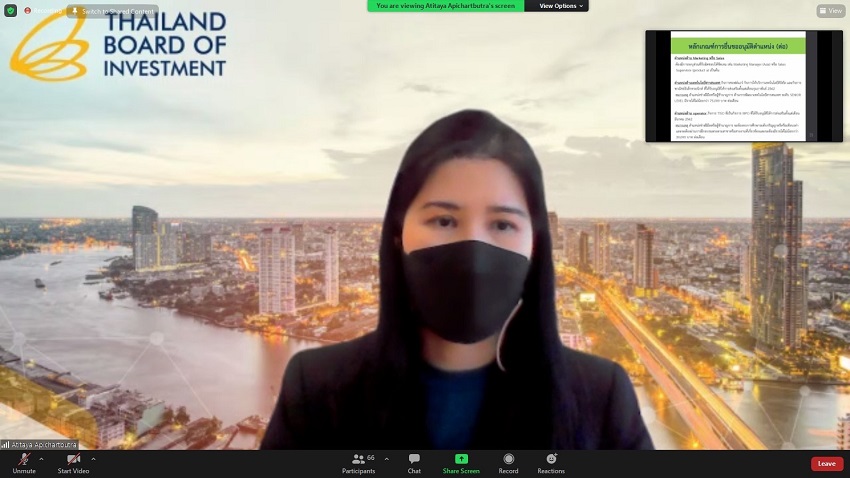850x478 pixels.
Task: Open View Options dropdown
Action: [561, 6]
